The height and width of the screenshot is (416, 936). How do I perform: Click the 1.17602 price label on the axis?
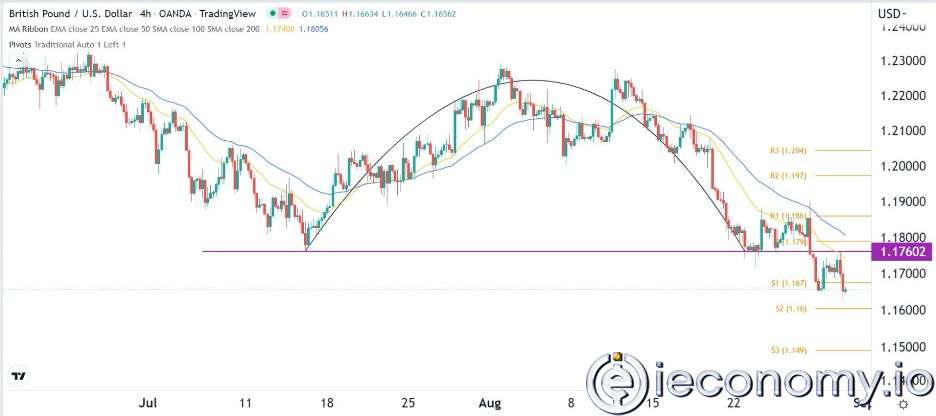[x=903, y=251]
